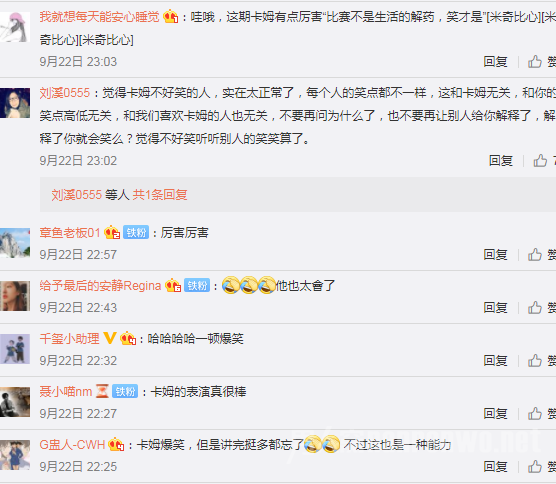Screen dimensions: 556x484
Task: Click 回复 on 千玺小助理's comment
Action: click(495, 361)
